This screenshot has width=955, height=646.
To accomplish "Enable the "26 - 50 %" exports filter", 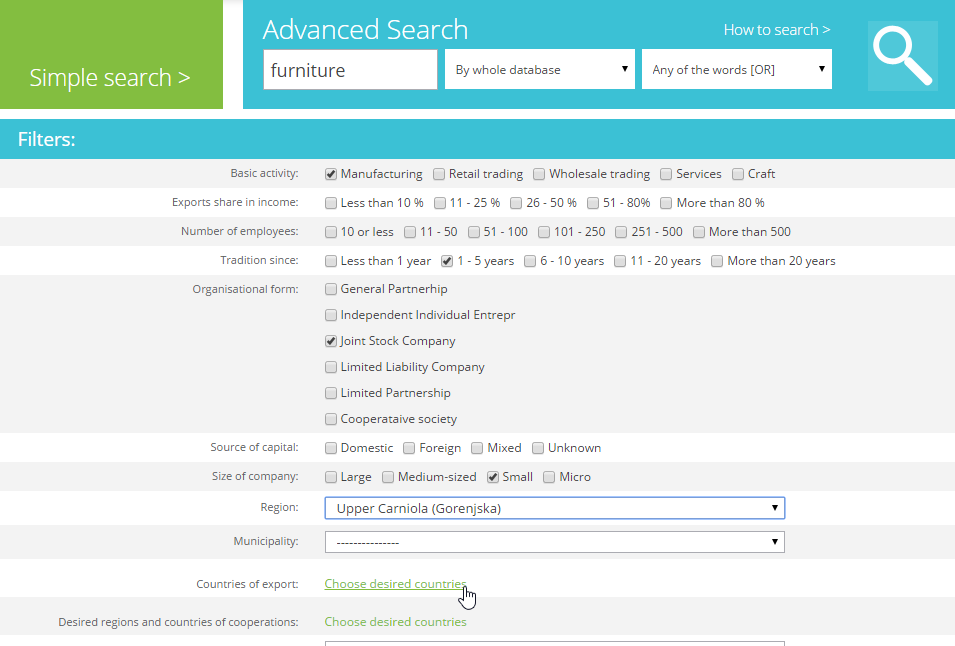I will click(515, 202).
